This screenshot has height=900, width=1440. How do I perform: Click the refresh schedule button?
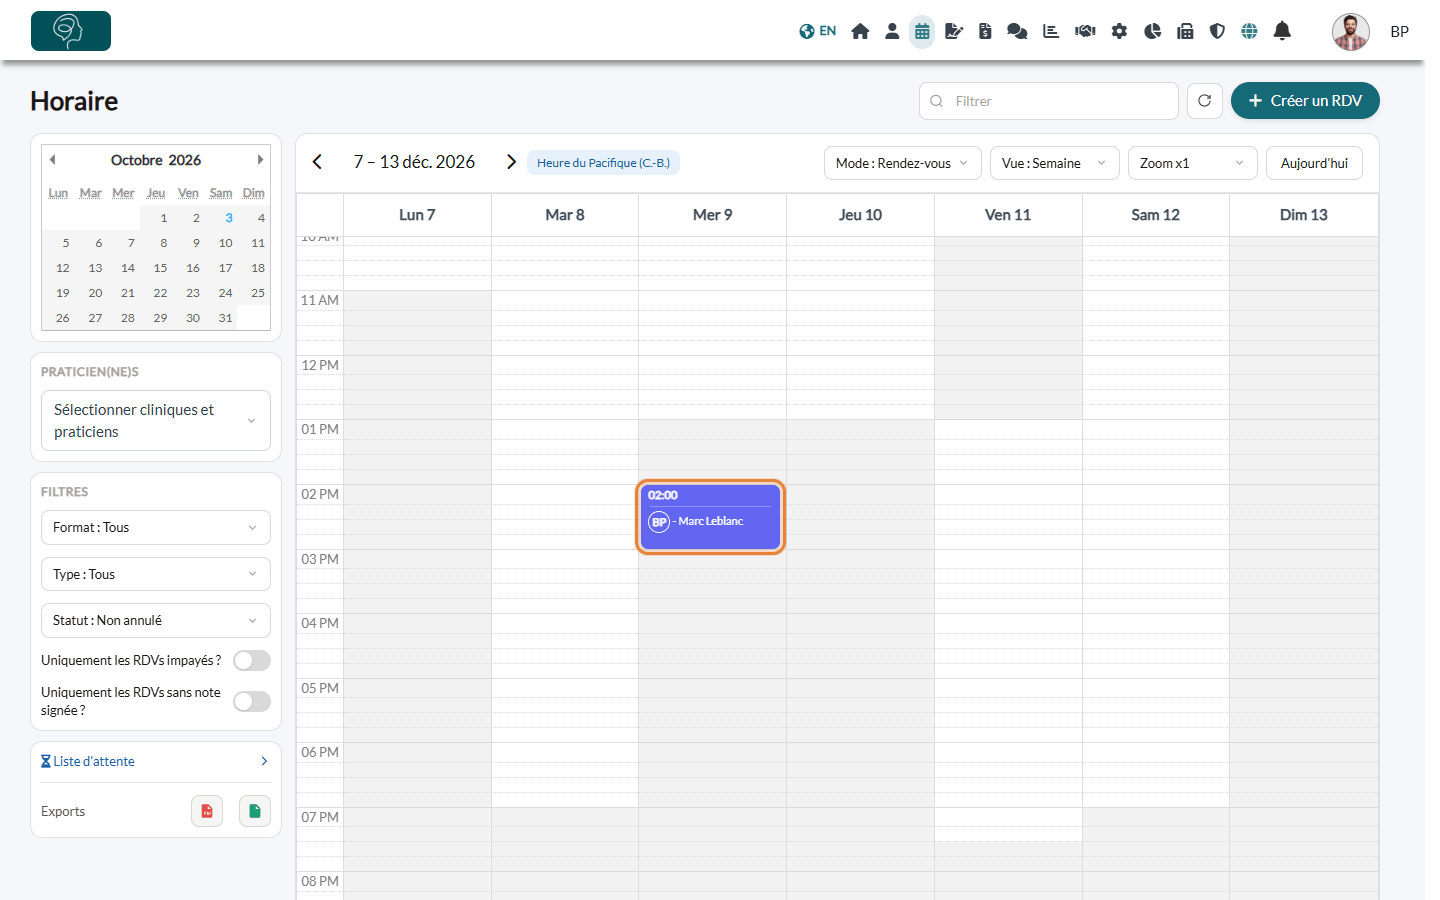point(1205,101)
